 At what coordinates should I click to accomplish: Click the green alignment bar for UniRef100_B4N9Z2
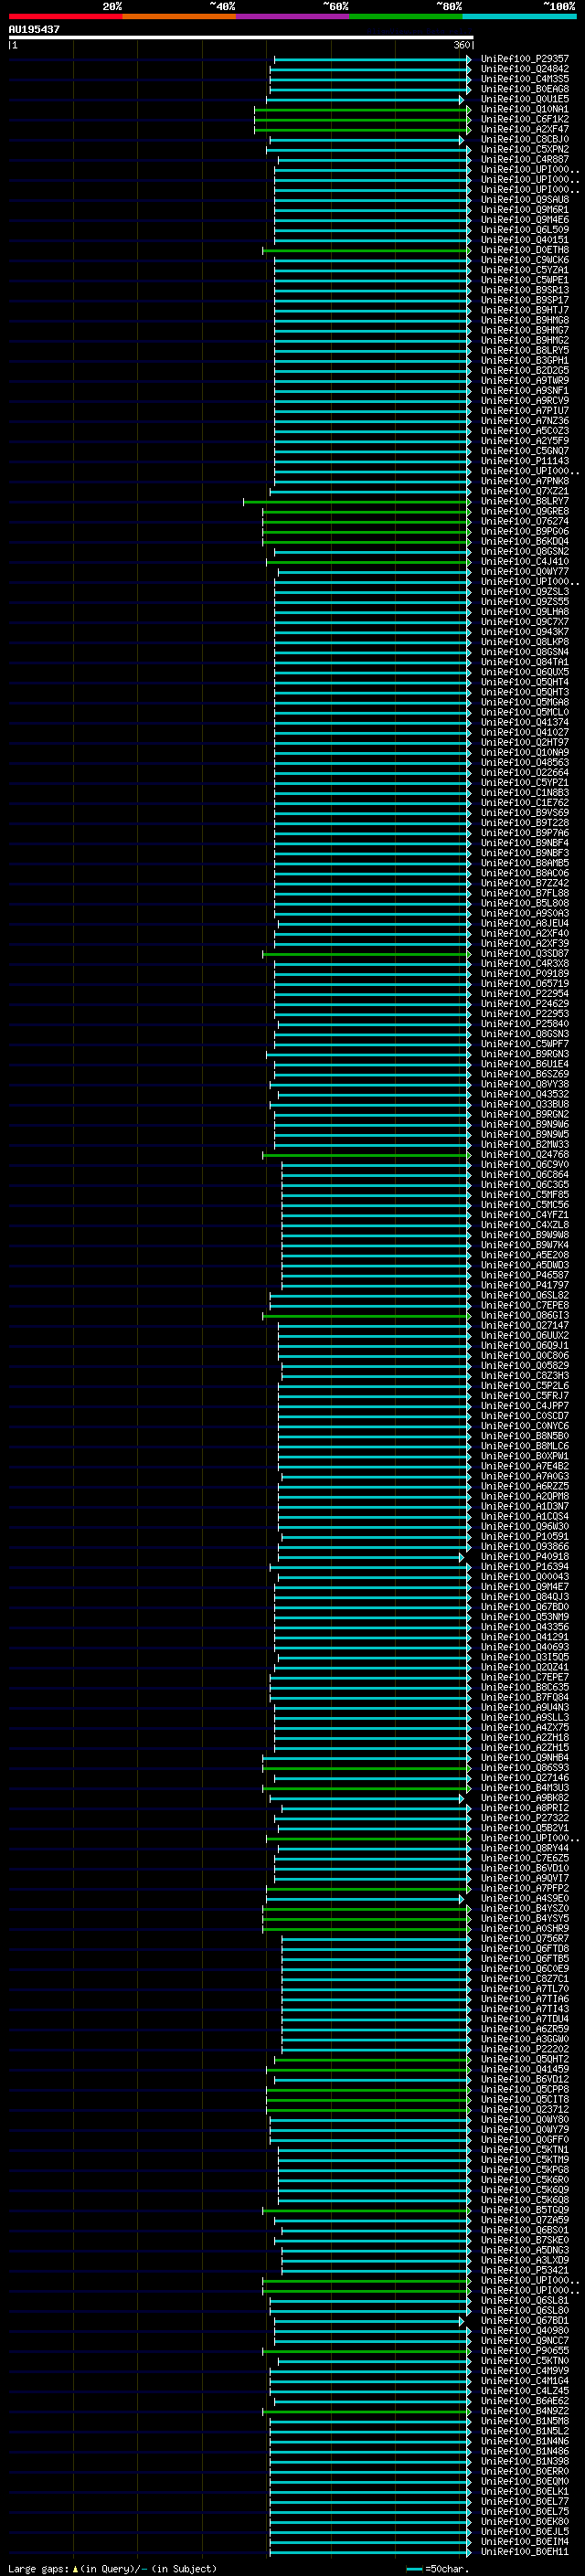(x=366, y=2411)
